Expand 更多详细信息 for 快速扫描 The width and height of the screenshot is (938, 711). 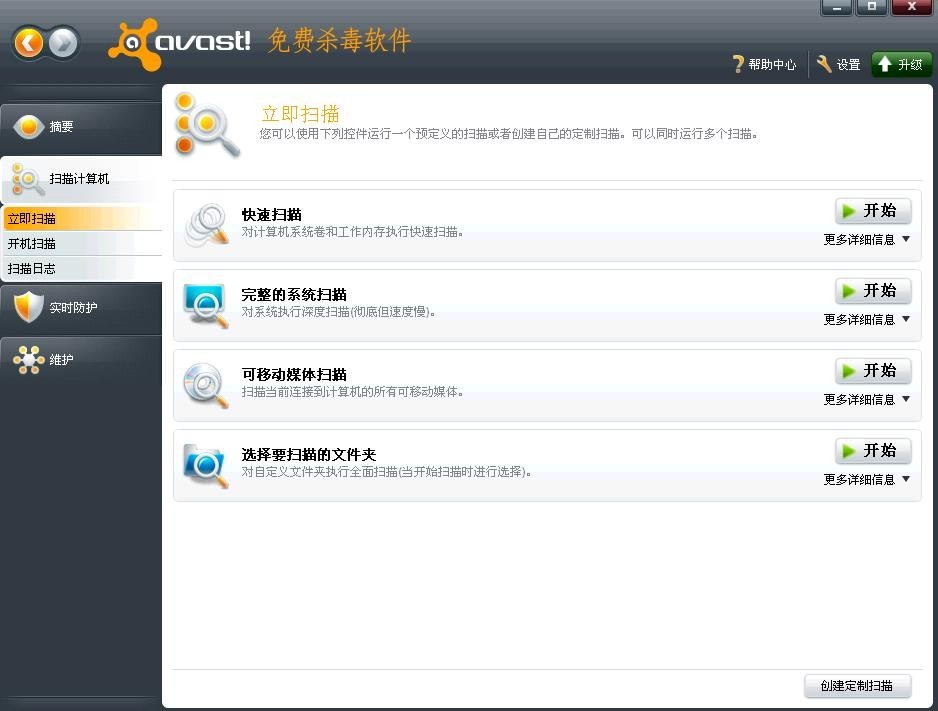point(866,240)
